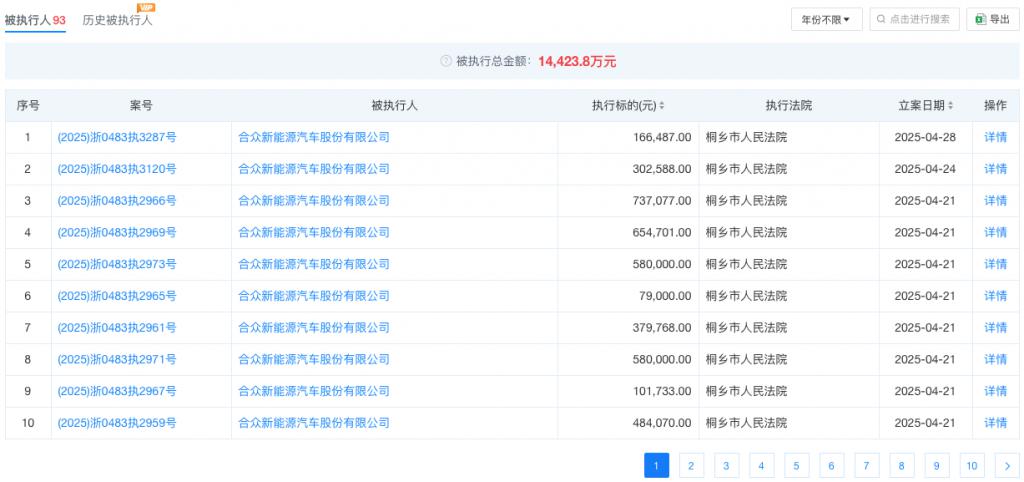Go to pagination page 2
This screenshot has width=1024, height=482.
pos(691,466)
